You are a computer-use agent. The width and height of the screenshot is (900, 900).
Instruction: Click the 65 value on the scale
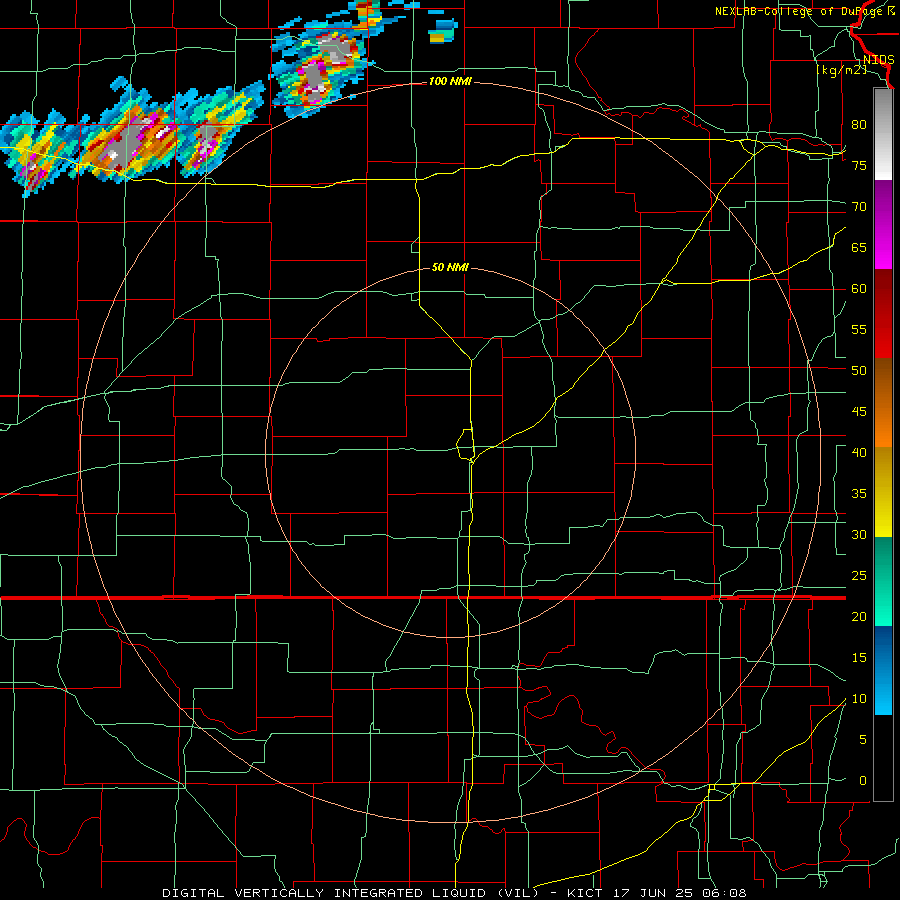[859, 247]
